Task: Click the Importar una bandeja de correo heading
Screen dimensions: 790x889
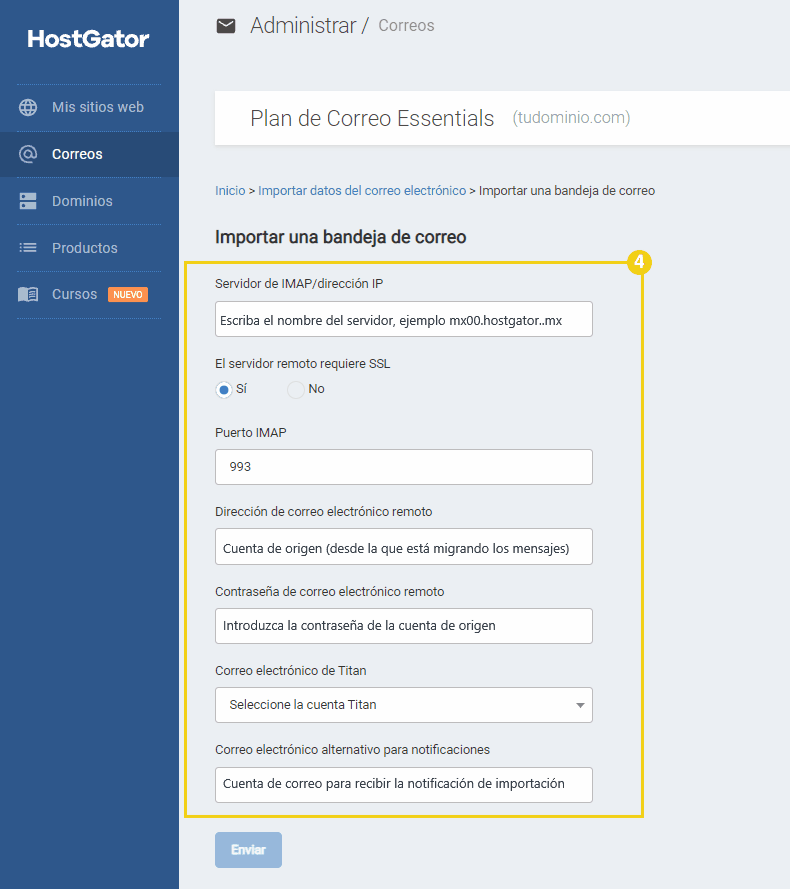Action: click(340, 237)
